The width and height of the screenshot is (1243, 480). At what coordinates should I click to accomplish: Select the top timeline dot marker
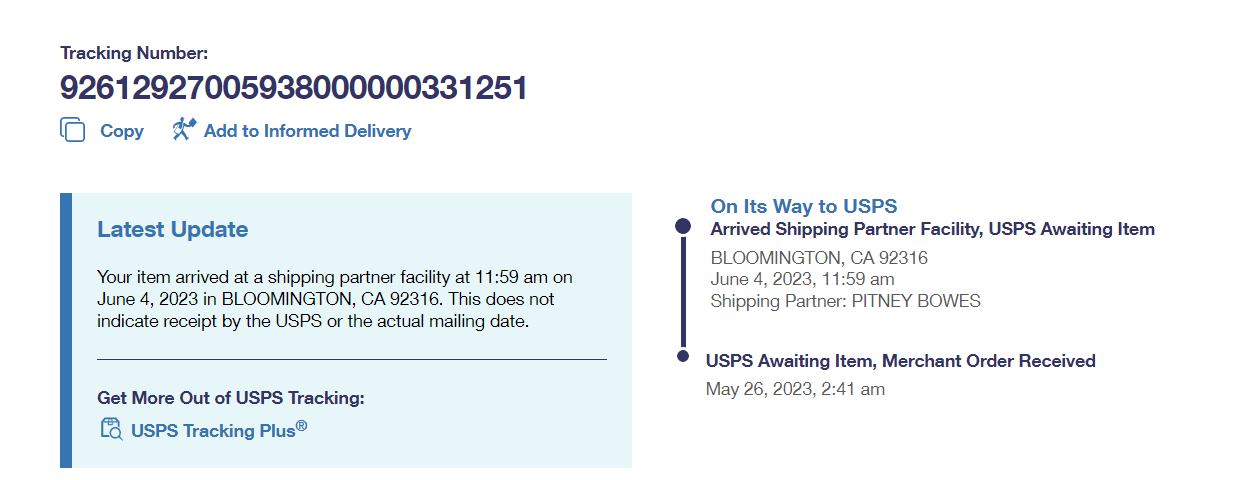point(683,227)
